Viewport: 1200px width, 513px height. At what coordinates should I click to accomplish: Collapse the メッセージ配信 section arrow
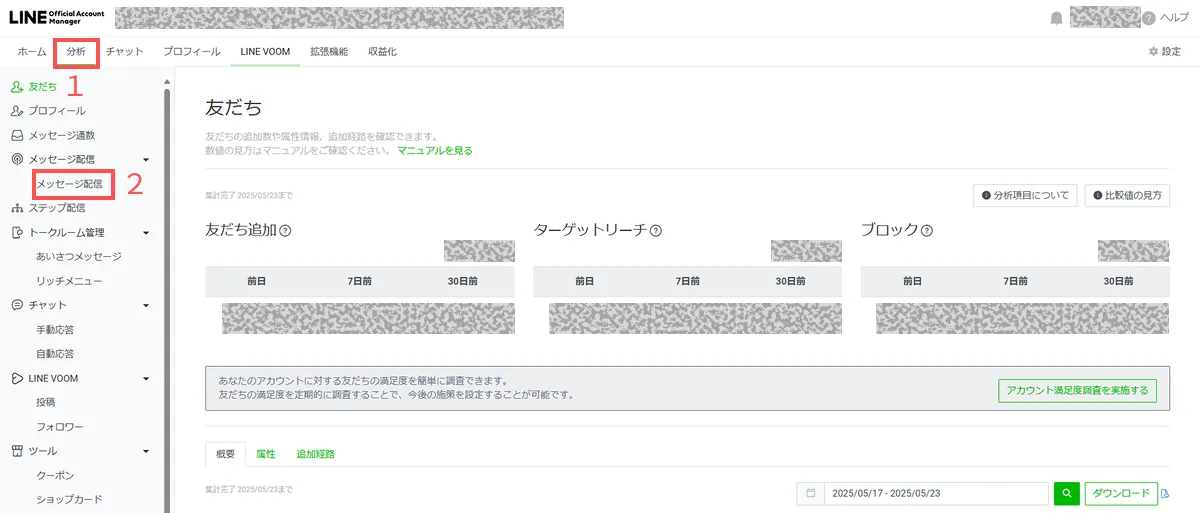pos(146,160)
